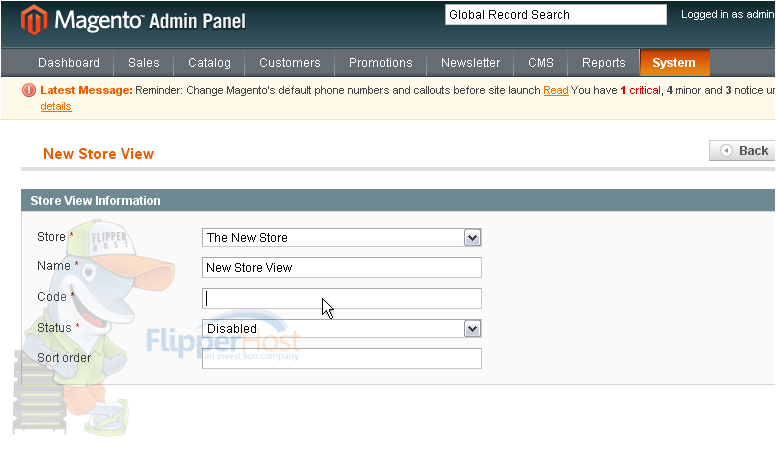The image size is (776, 450).
Task: Click the Logged in as admin text
Action: [727, 14]
